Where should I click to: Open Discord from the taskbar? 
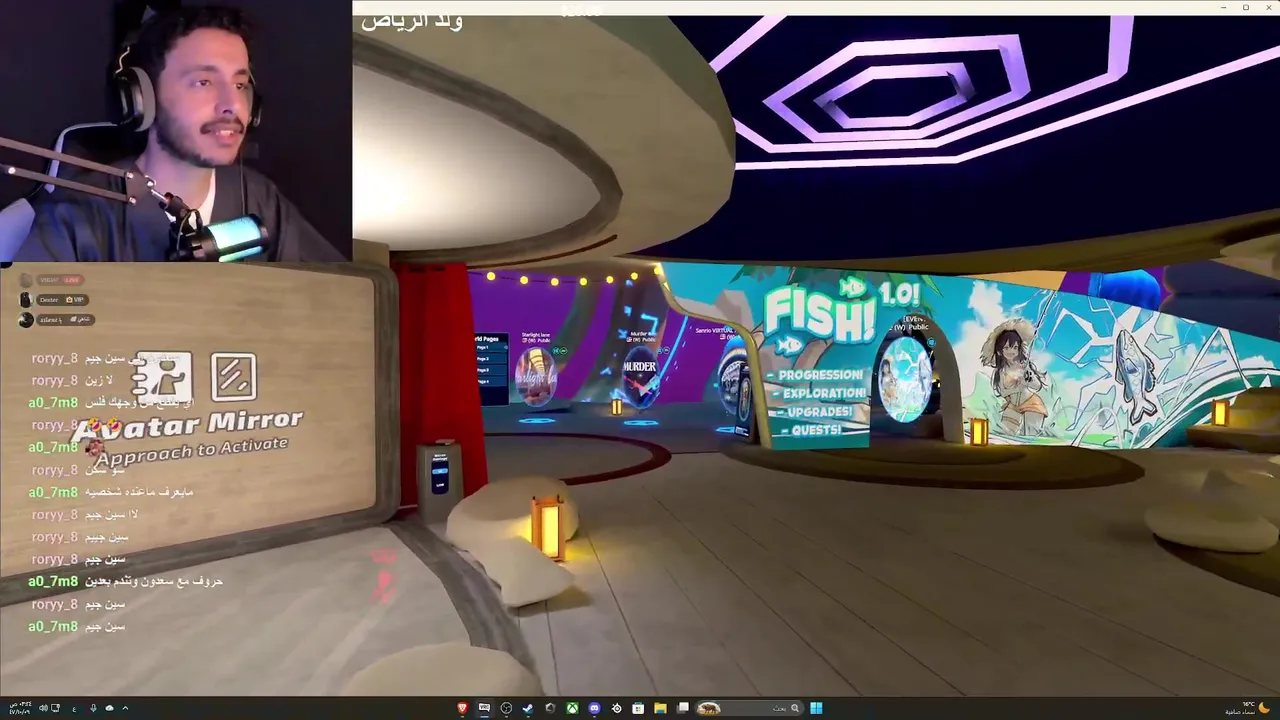594,708
